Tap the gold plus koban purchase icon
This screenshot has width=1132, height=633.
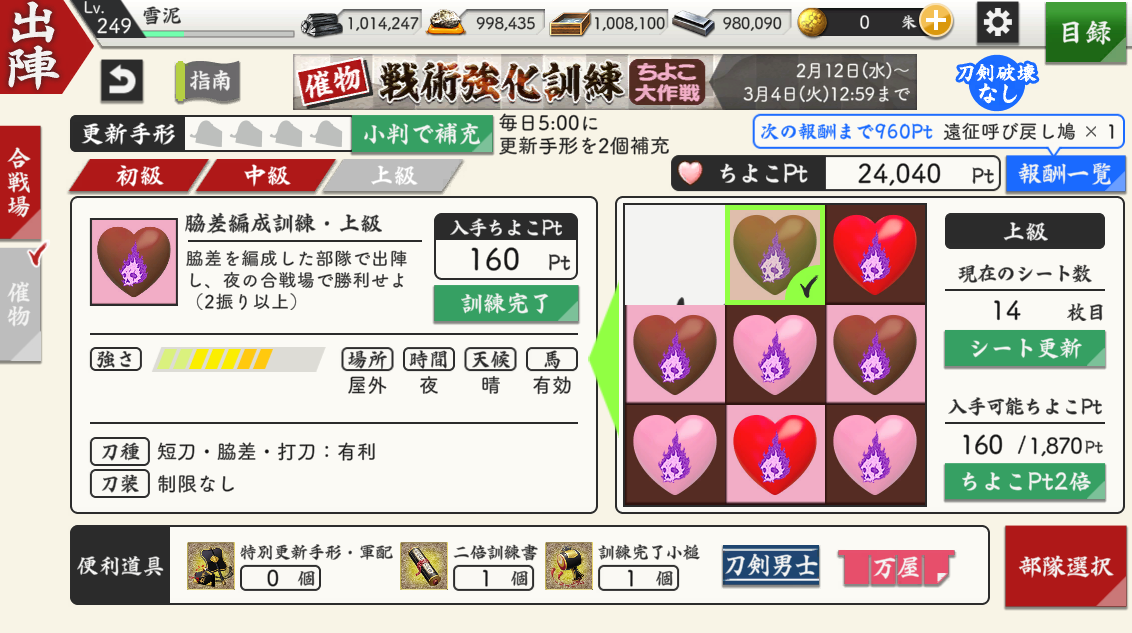point(936,22)
